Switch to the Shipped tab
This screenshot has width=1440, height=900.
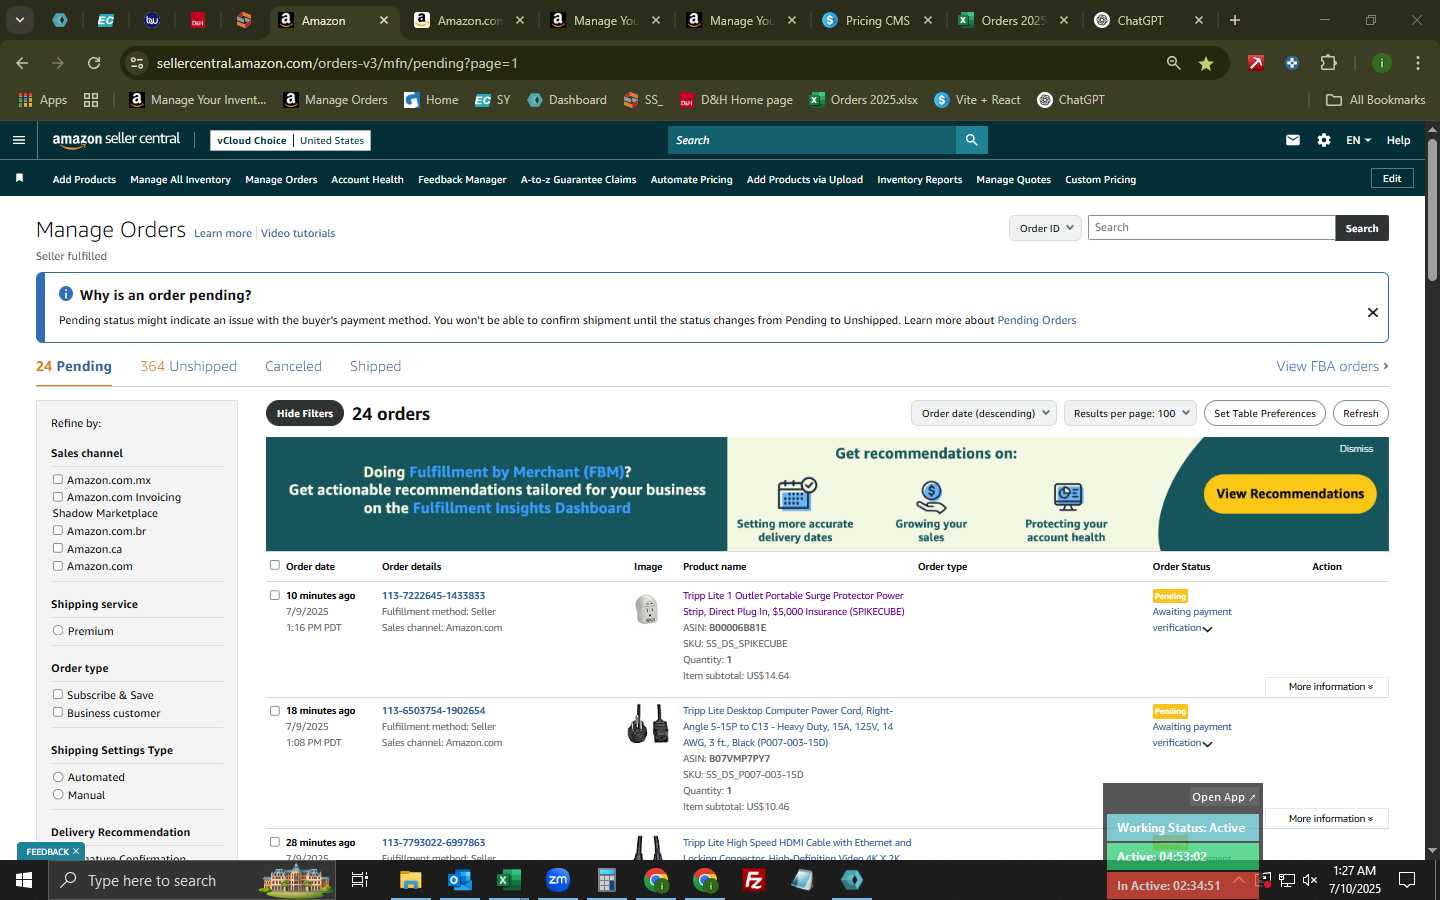pos(375,366)
